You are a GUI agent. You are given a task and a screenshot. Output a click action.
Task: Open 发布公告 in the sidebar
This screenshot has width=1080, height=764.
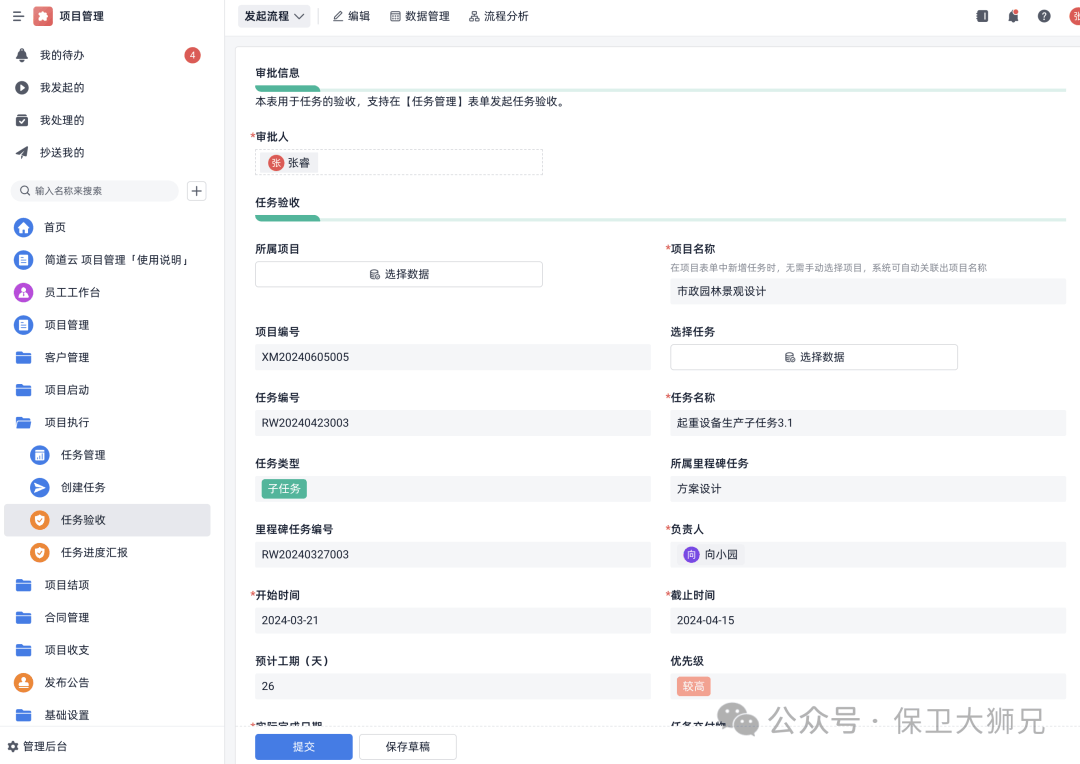[67, 683]
